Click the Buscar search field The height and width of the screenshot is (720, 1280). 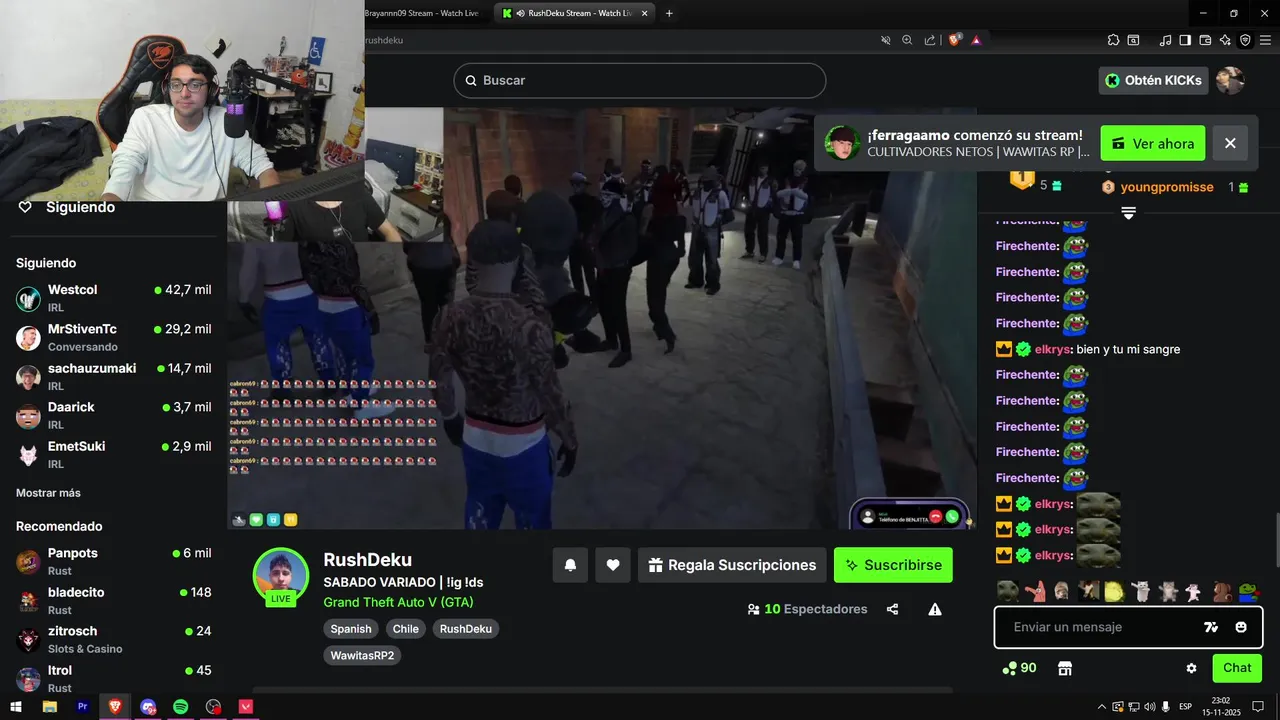tap(640, 80)
